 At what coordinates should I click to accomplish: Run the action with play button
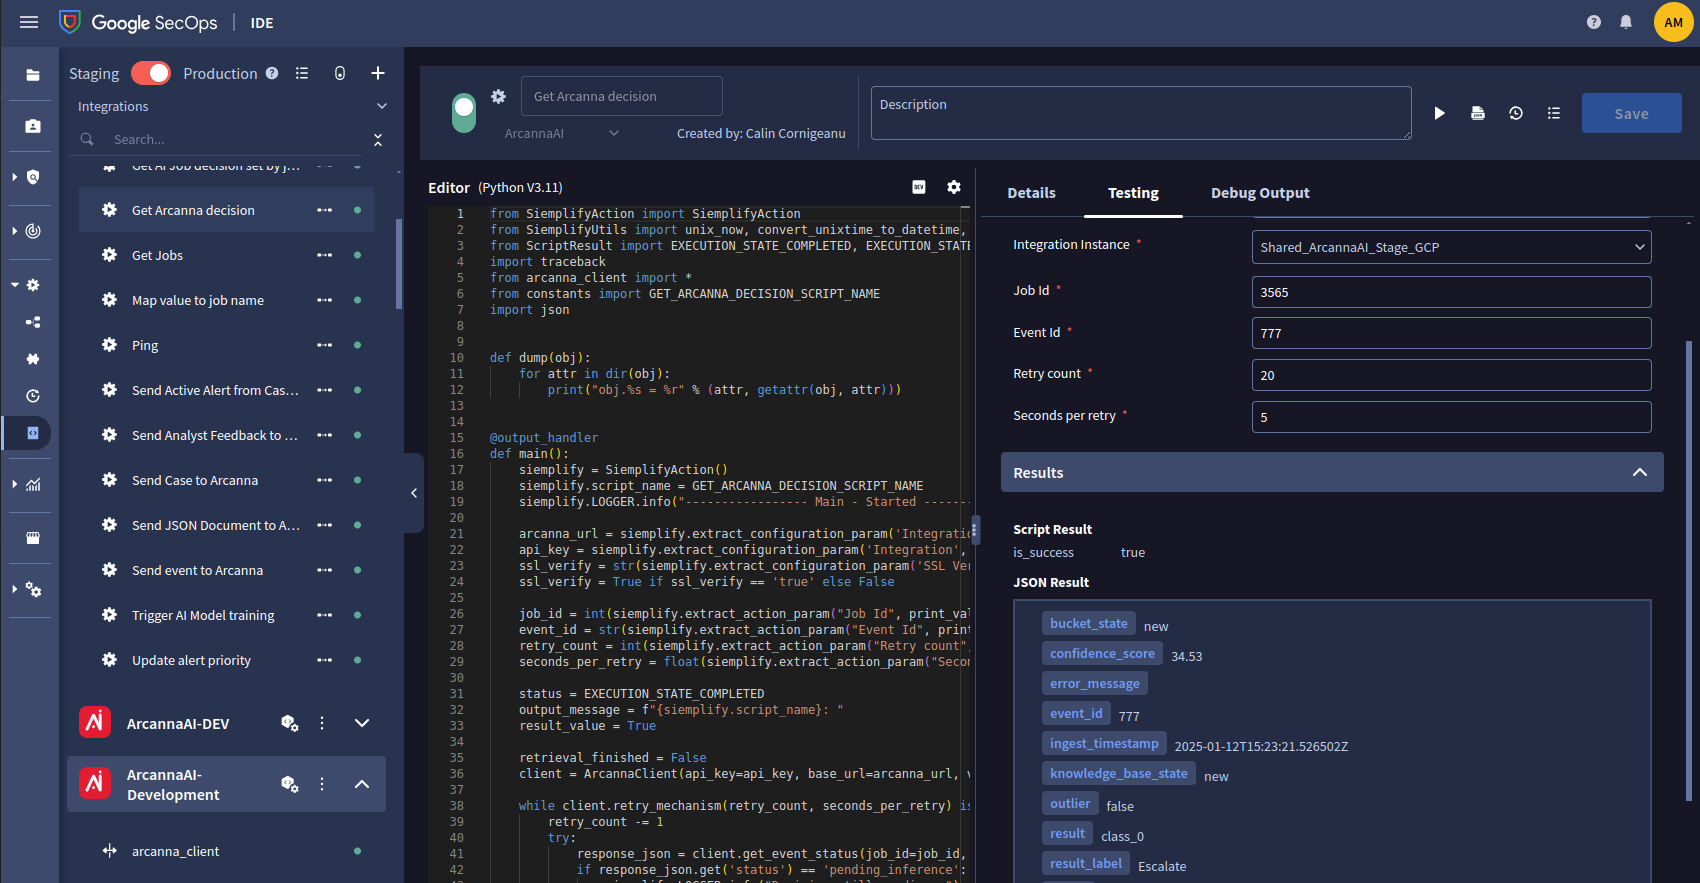tap(1440, 113)
